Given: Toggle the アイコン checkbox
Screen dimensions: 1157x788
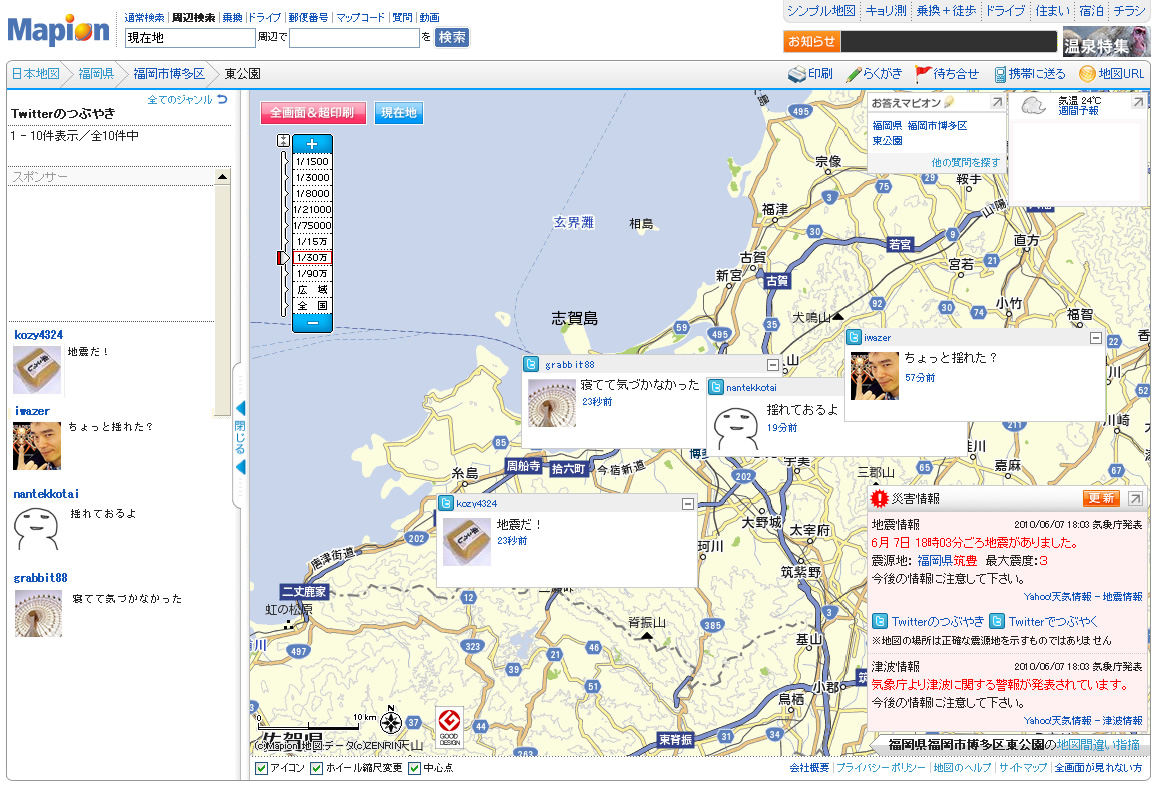Looking at the screenshot, I should [261, 768].
